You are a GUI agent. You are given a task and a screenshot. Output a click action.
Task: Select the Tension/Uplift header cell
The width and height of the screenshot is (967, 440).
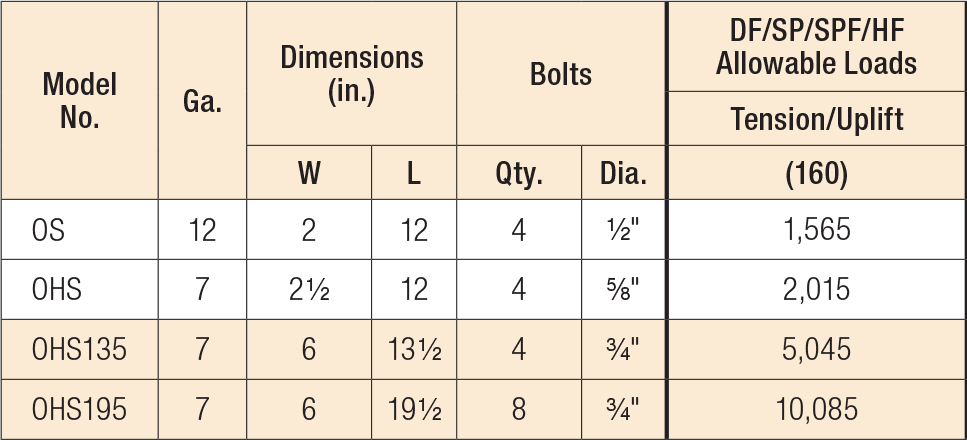[x=817, y=118]
